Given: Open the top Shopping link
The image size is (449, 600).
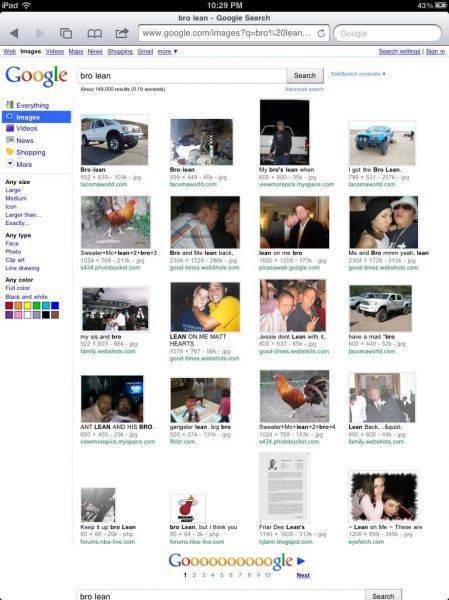Looking at the screenshot, I should pyautogui.click(x=120, y=52).
